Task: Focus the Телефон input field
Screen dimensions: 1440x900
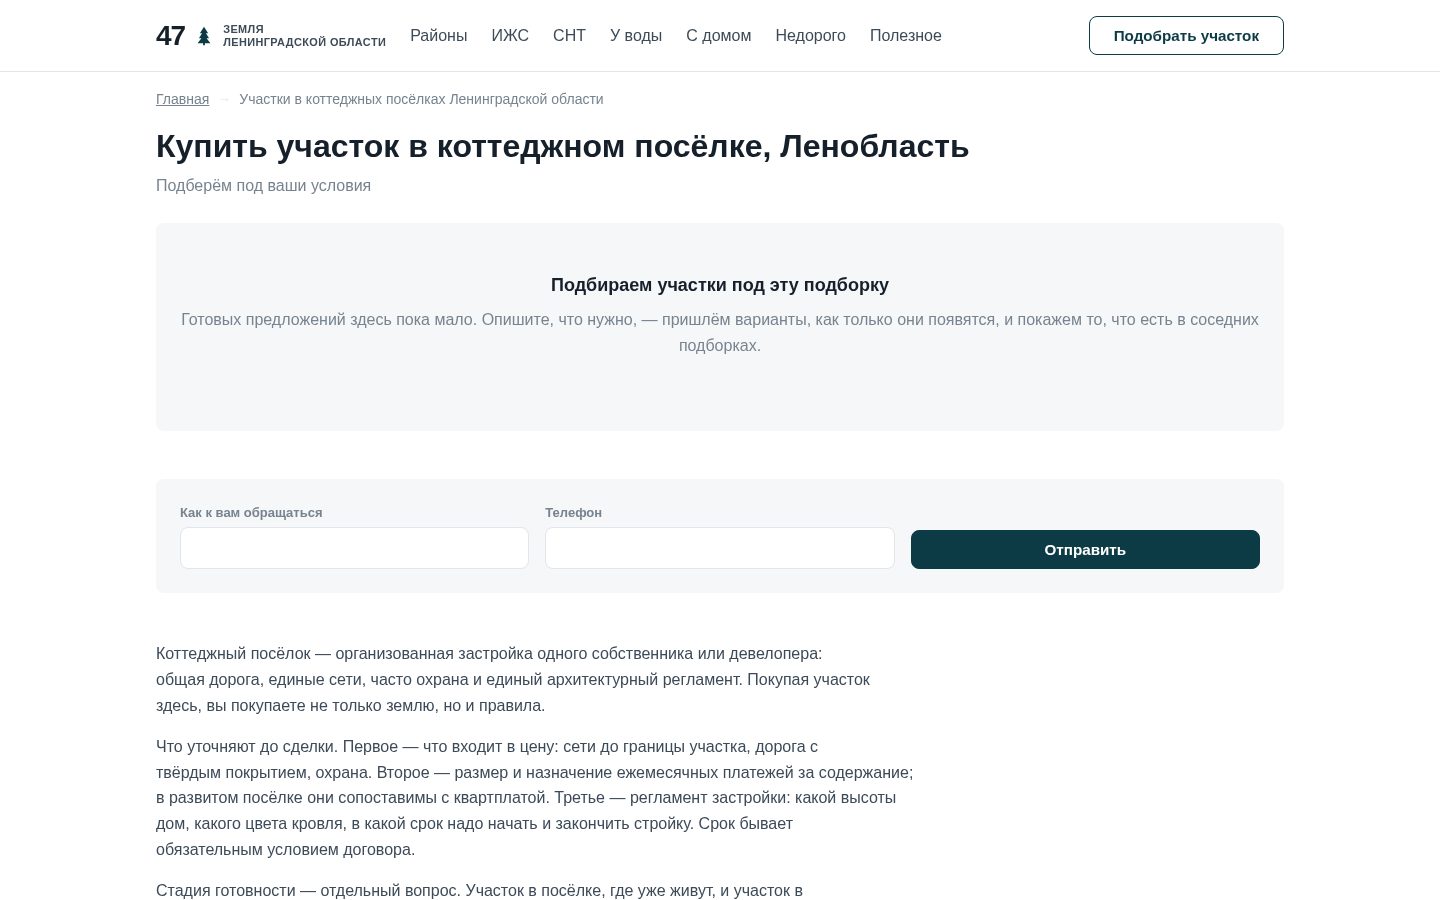Action: click(x=720, y=548)
